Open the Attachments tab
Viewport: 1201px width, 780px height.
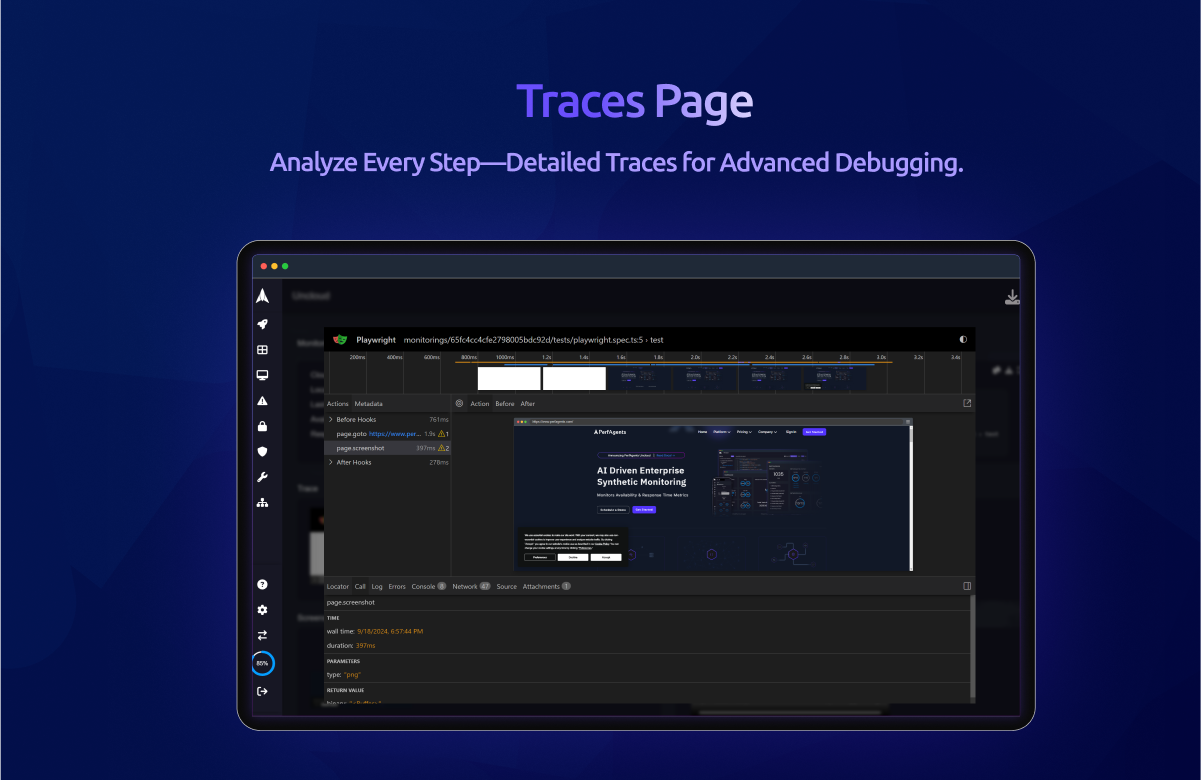pos(547,586)
